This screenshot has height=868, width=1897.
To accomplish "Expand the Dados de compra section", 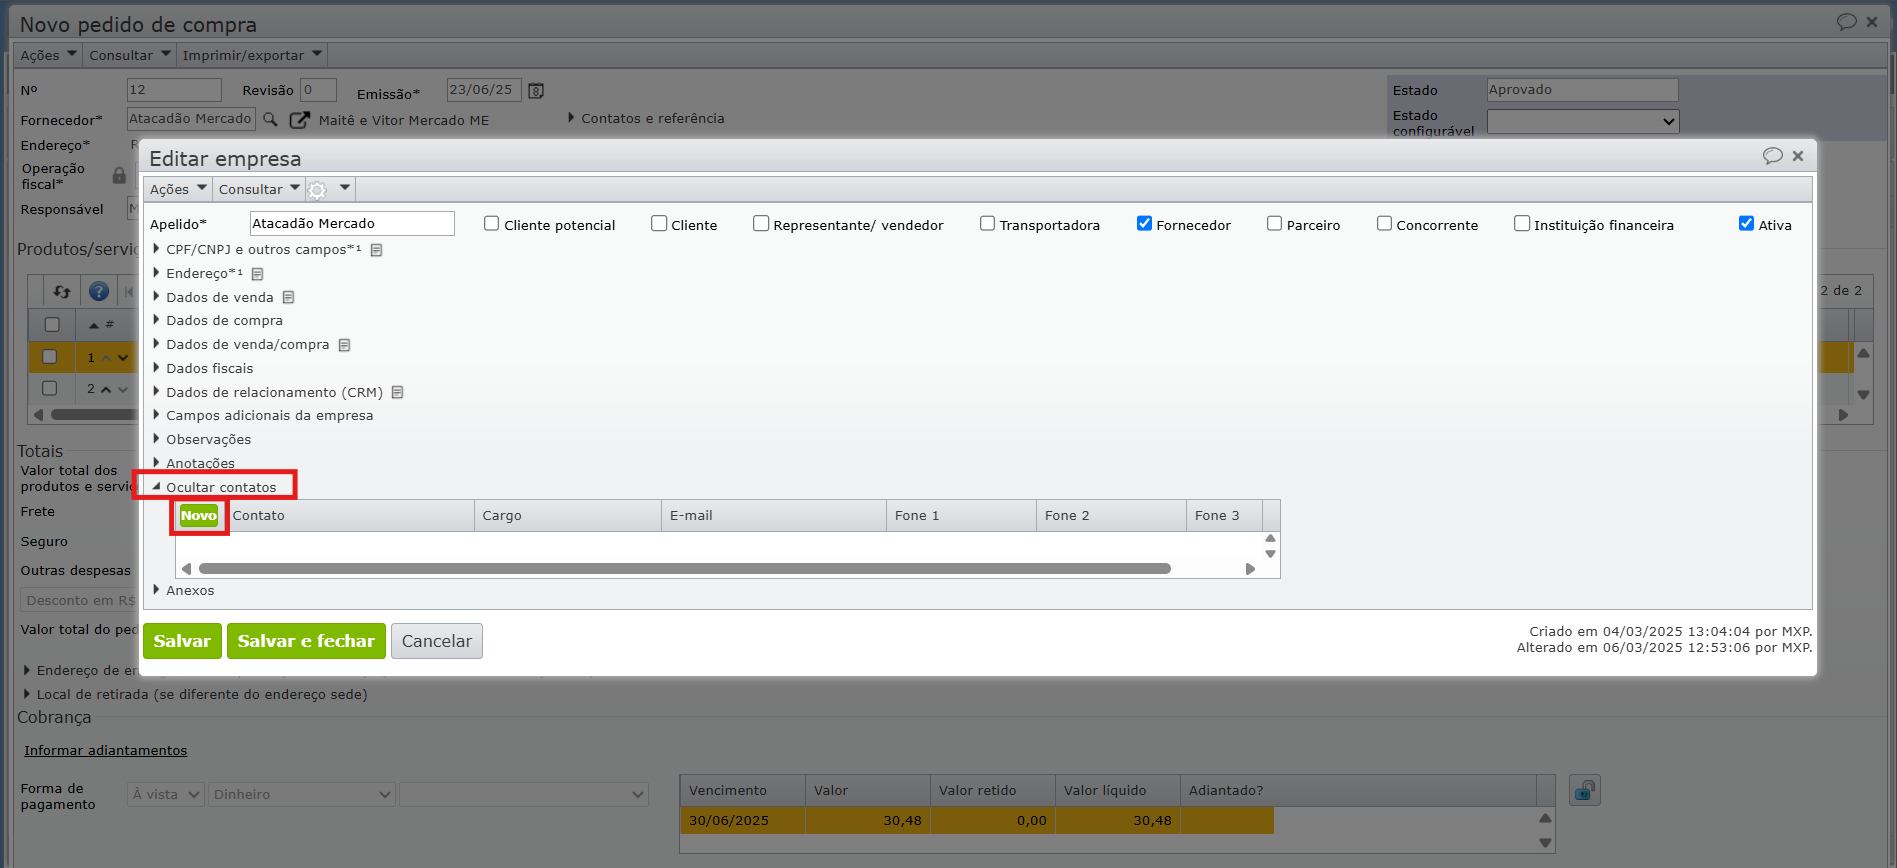I will pyautogui.click(x=217, y=321).
